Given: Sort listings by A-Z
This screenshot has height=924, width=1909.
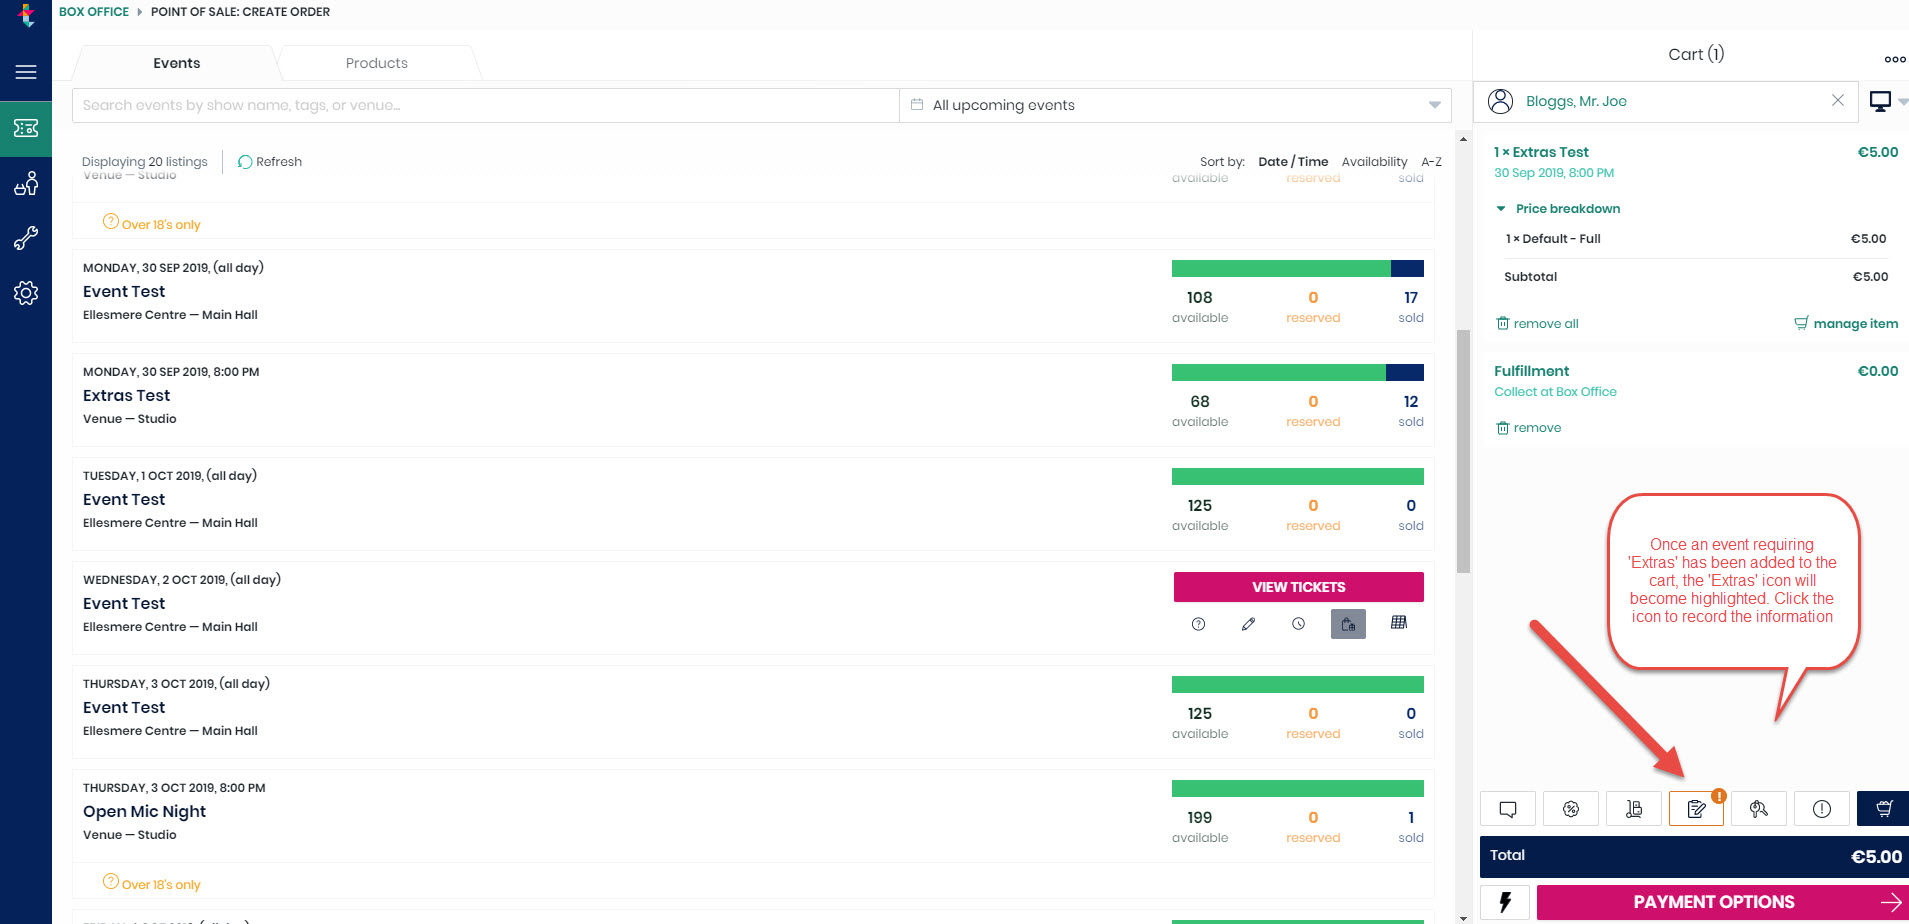Looking at the screenshot, I should [1431, 162].
